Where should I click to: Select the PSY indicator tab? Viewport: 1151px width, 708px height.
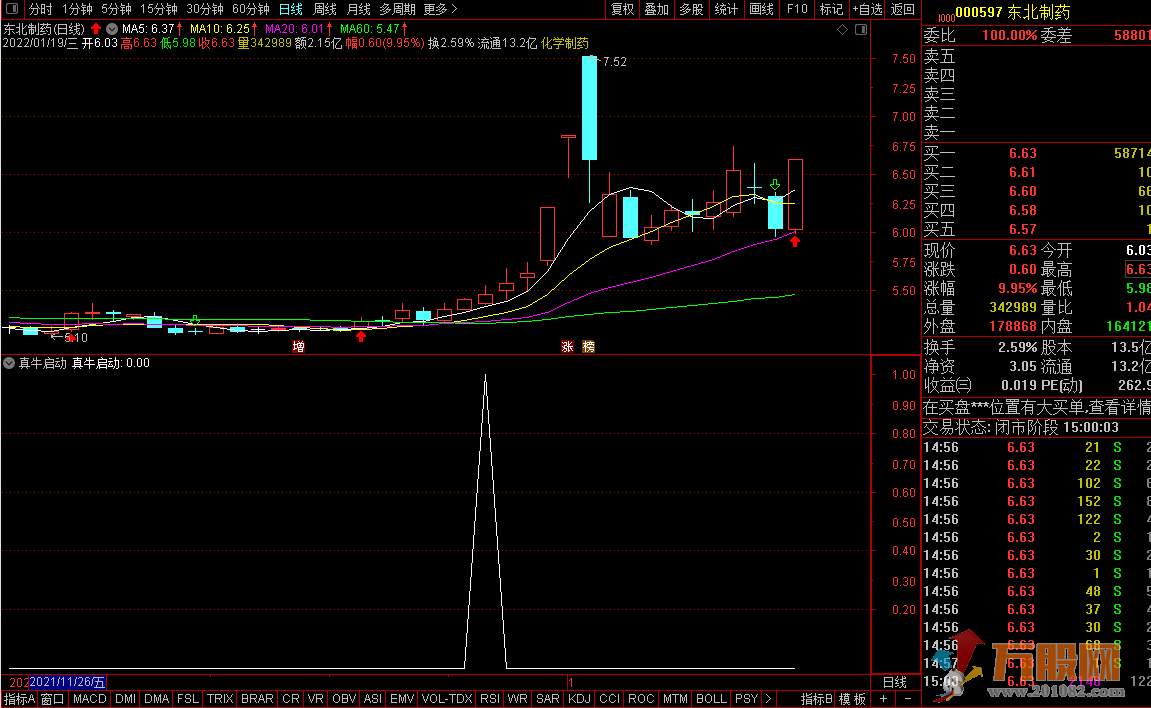[x=747, y=699]
